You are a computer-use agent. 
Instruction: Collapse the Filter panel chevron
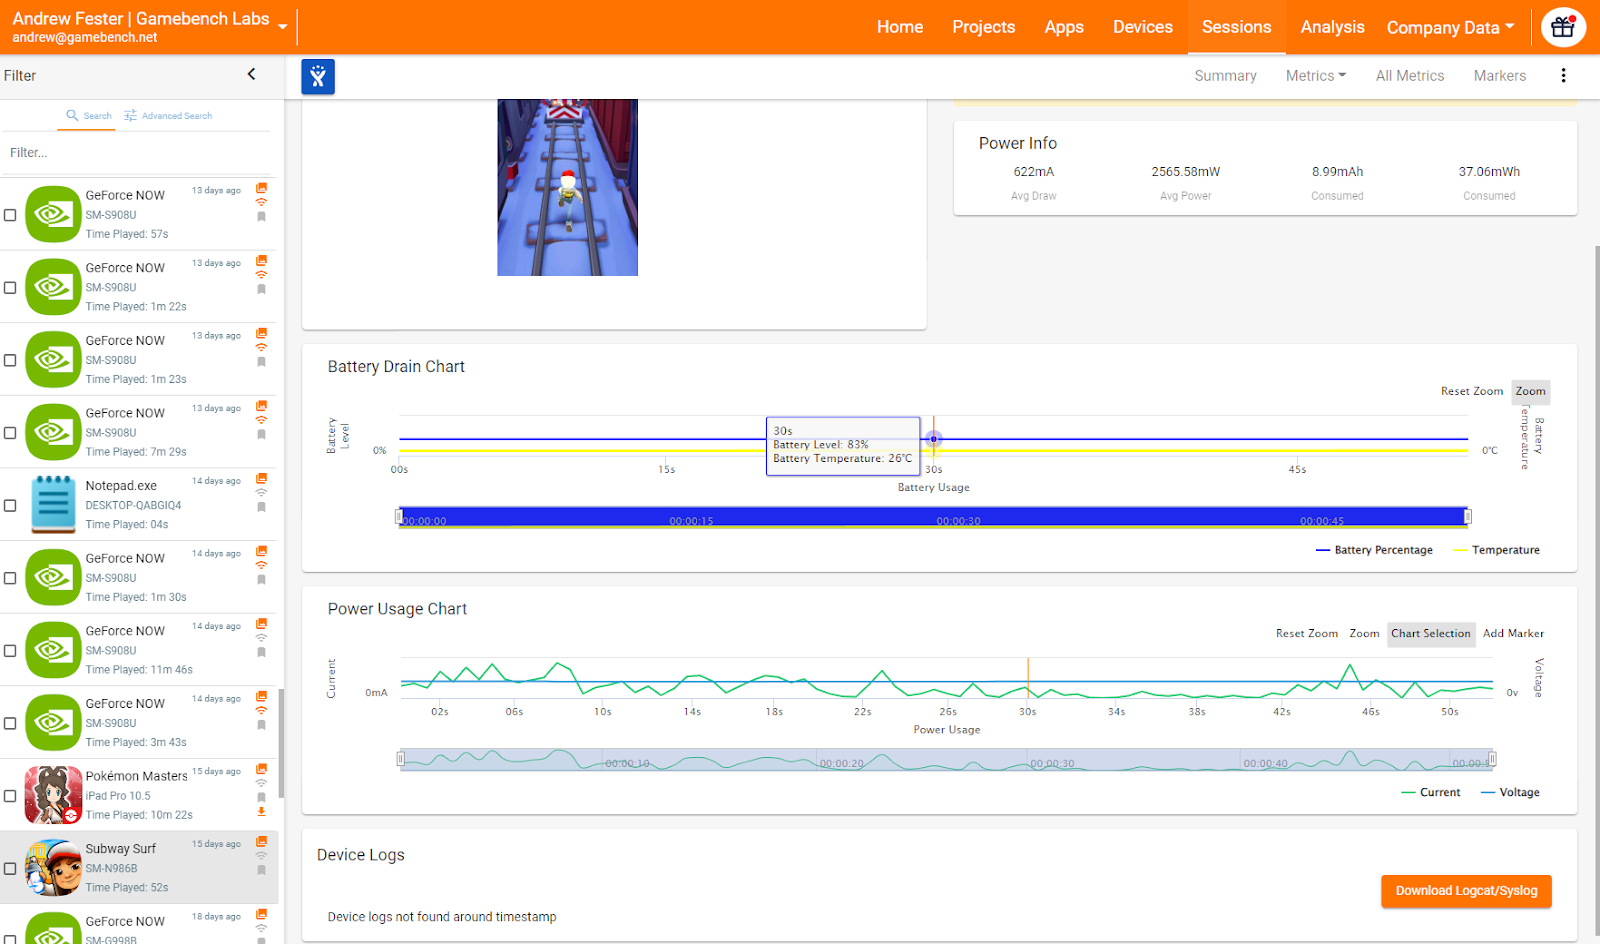coord(251,74)
